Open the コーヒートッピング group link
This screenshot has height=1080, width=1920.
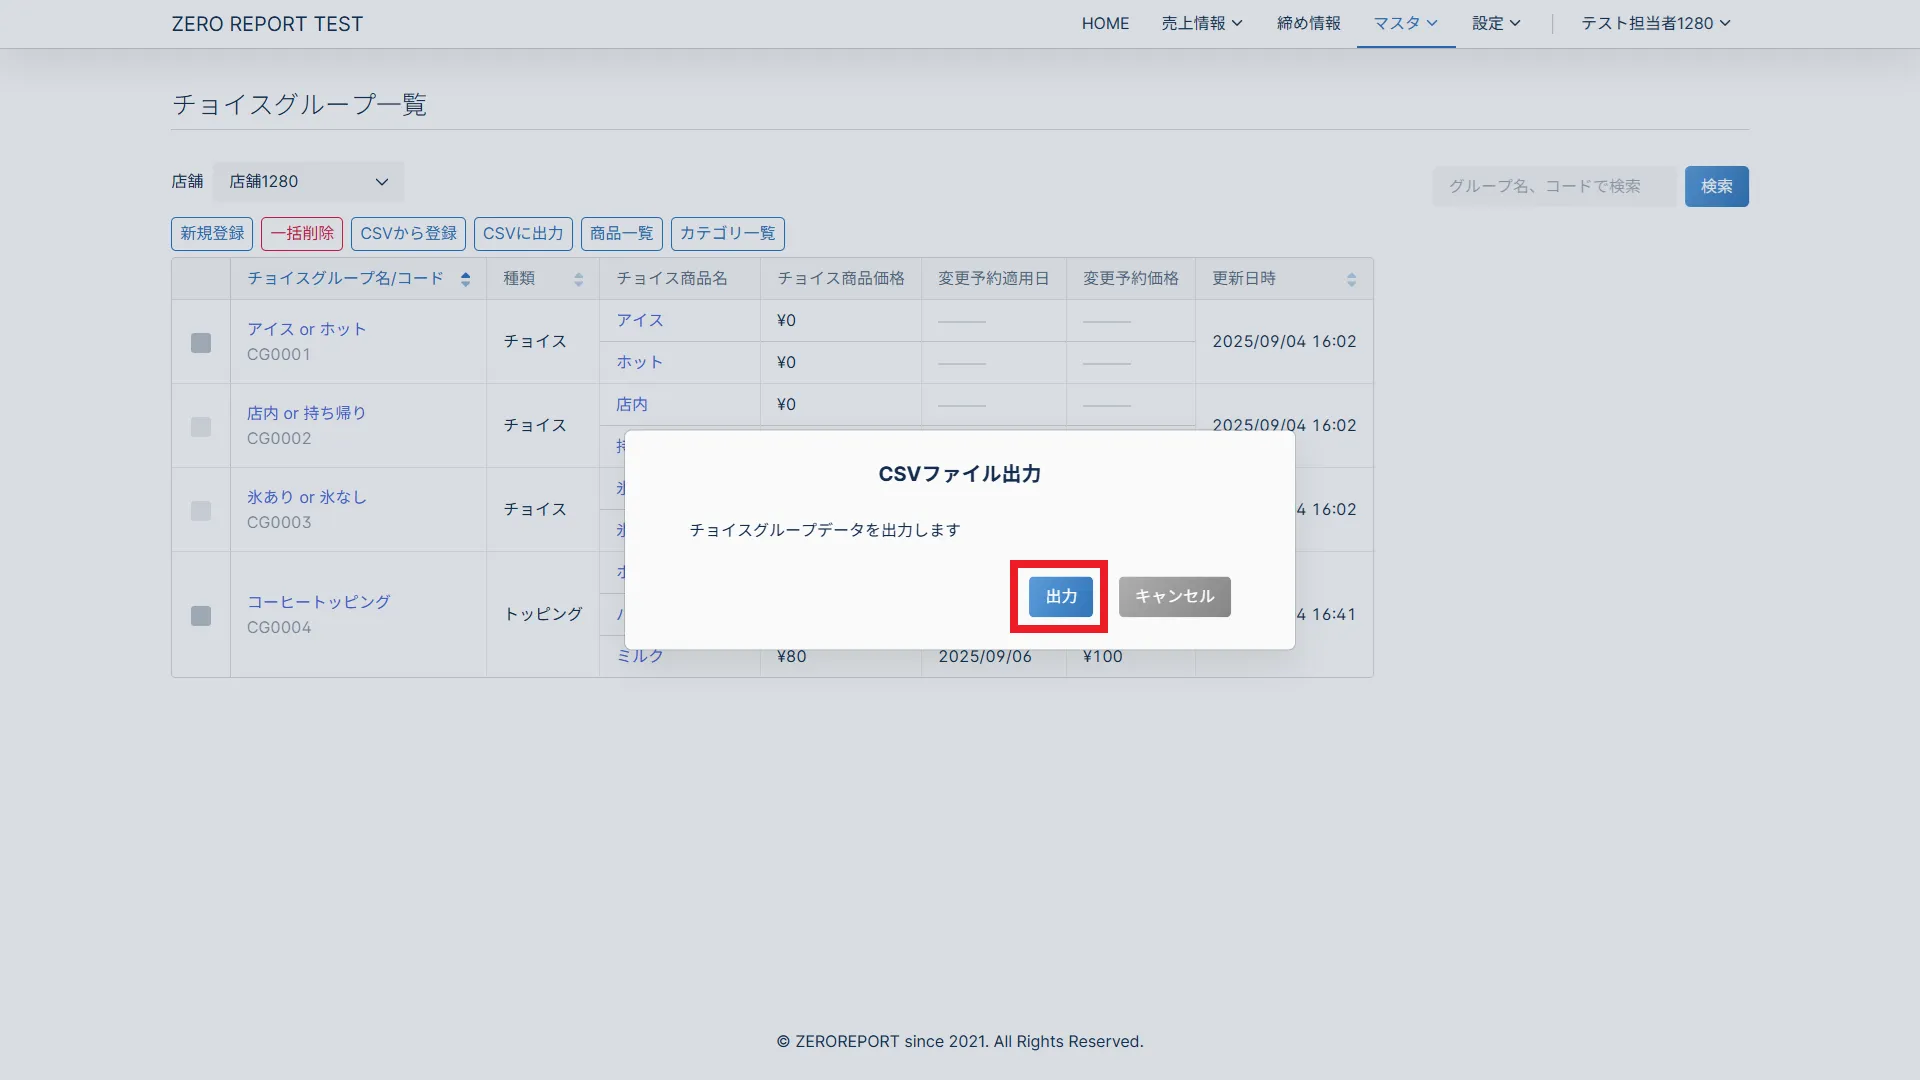click(318, 602)
